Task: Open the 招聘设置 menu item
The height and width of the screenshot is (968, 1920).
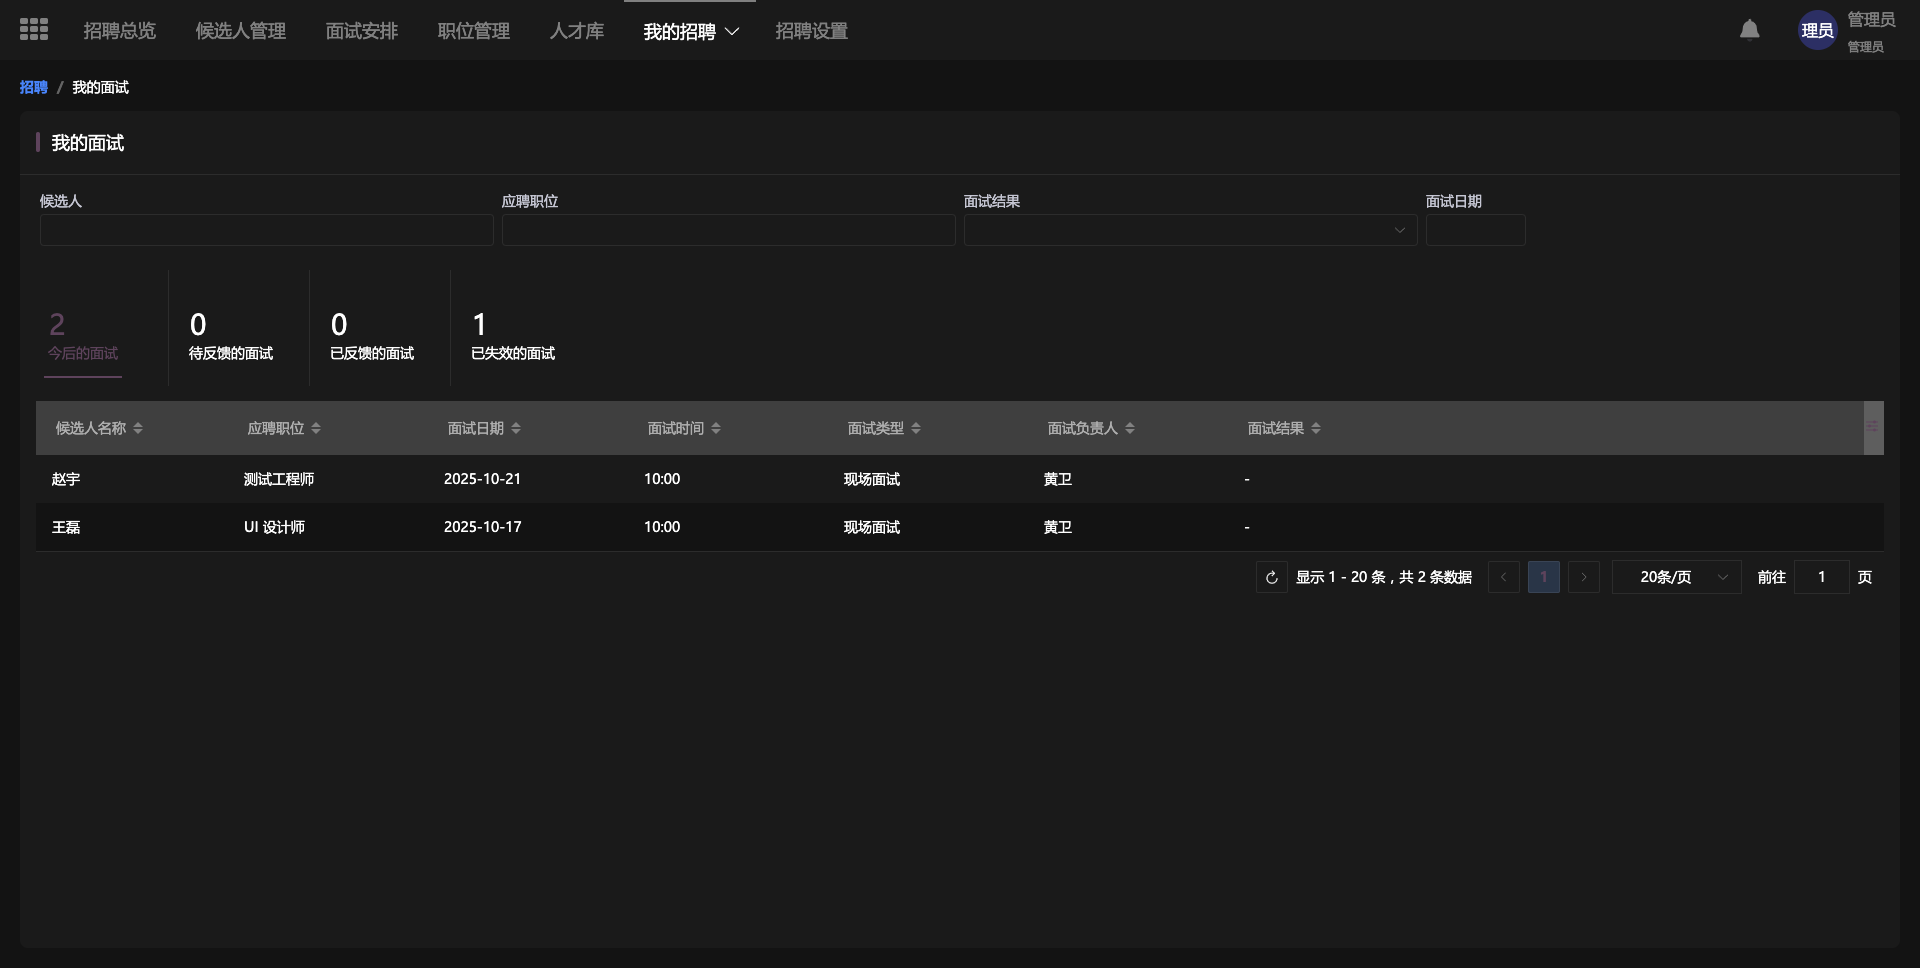Action: click(x=811, y=32)
